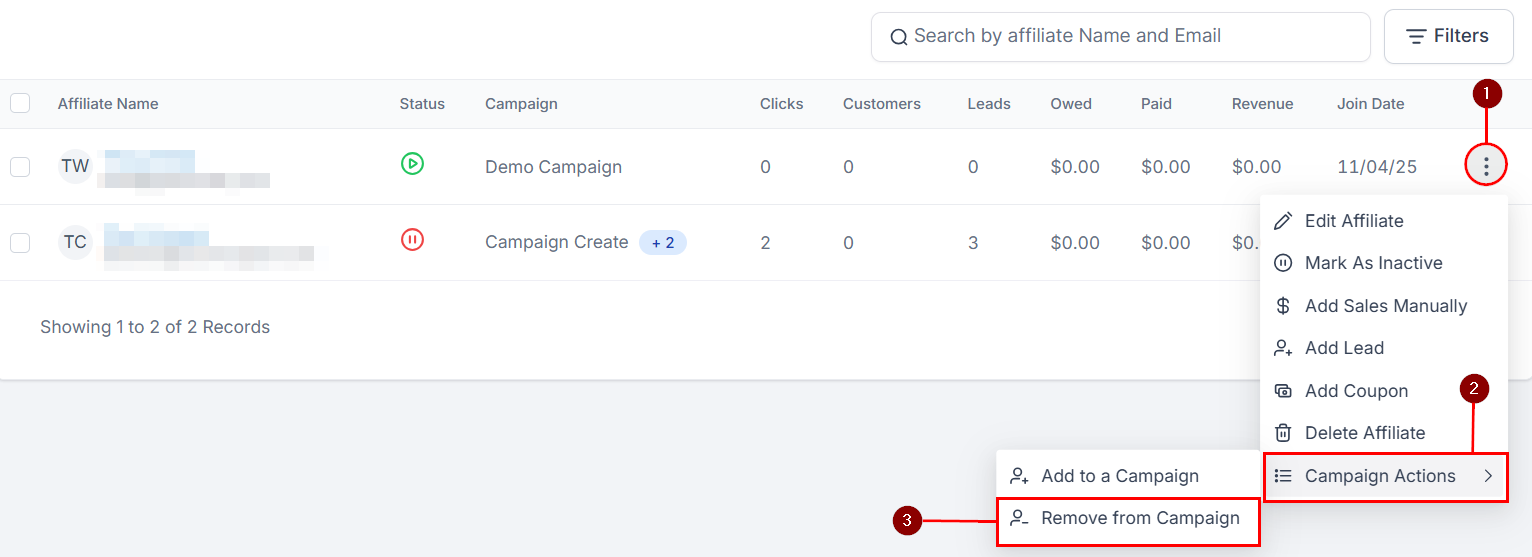Click the pause icon beside Mark As Inactive

(1283, 263)
